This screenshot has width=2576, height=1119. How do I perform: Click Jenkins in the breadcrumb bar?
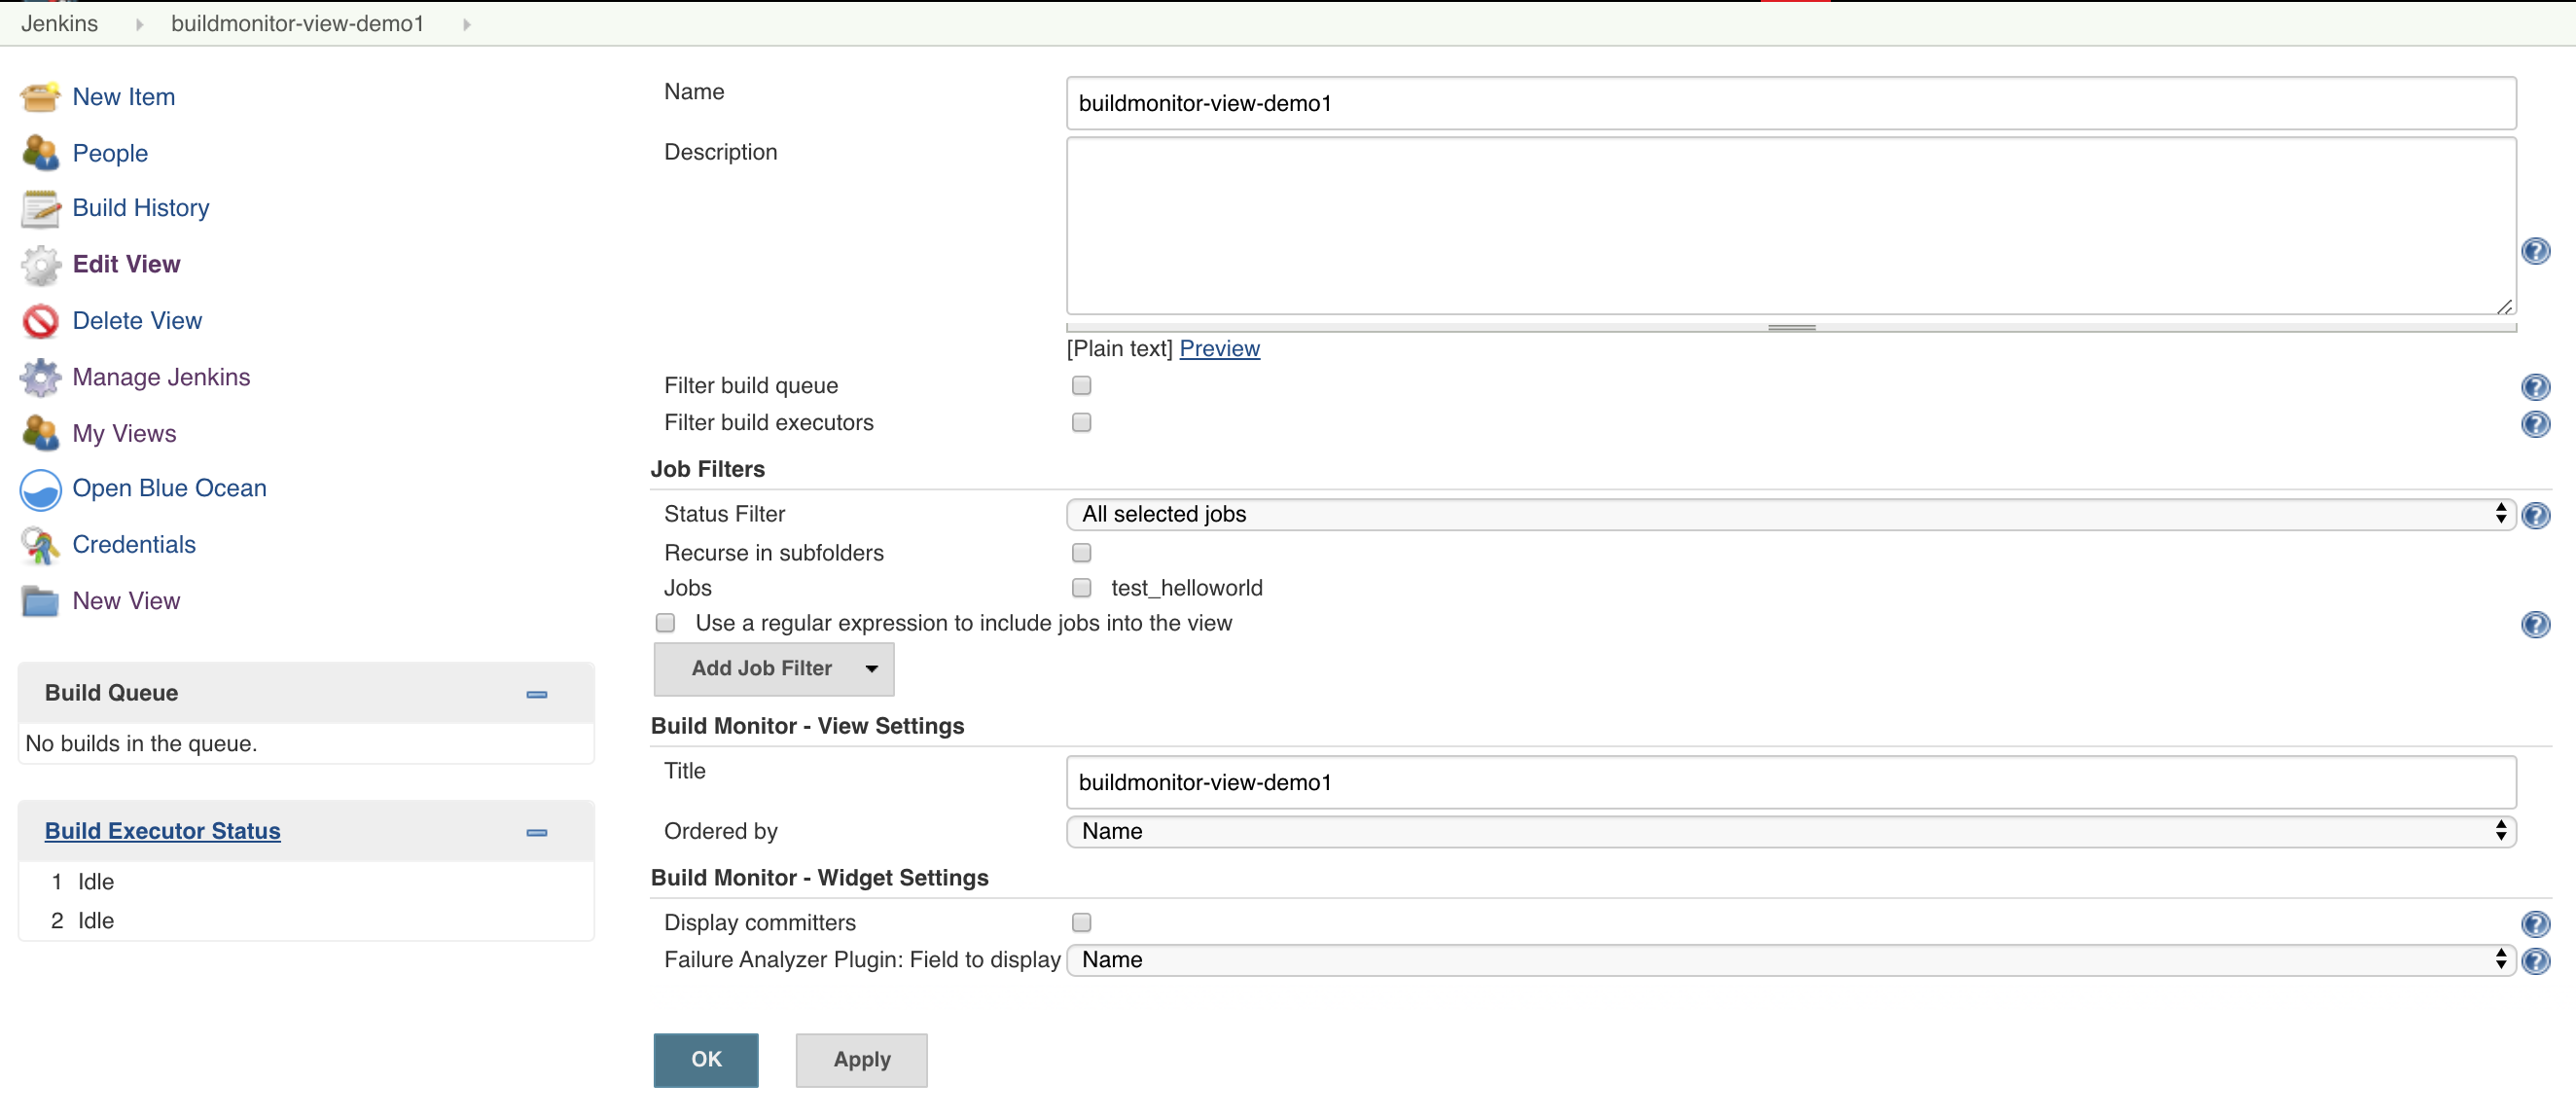pyautogui.click(x=59, y=23)
